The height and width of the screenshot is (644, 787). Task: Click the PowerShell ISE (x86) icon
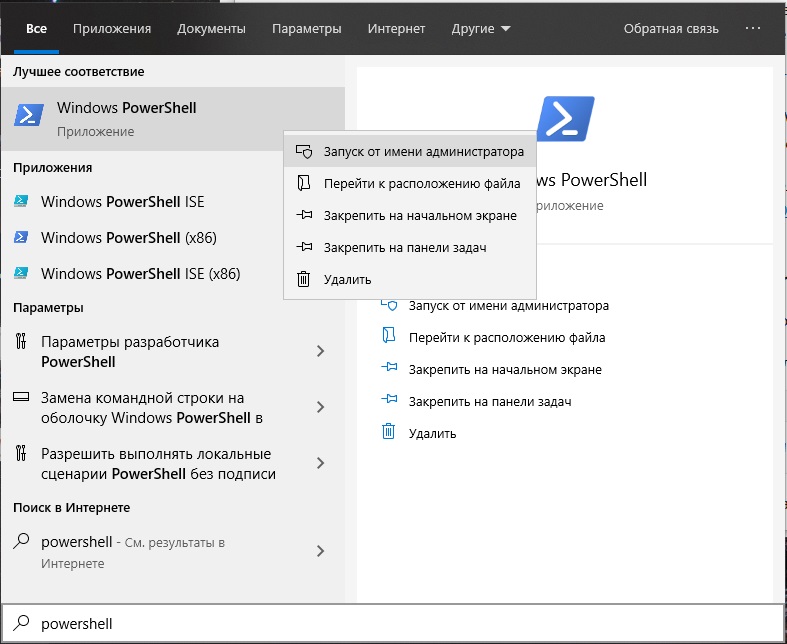click(21, 273)
